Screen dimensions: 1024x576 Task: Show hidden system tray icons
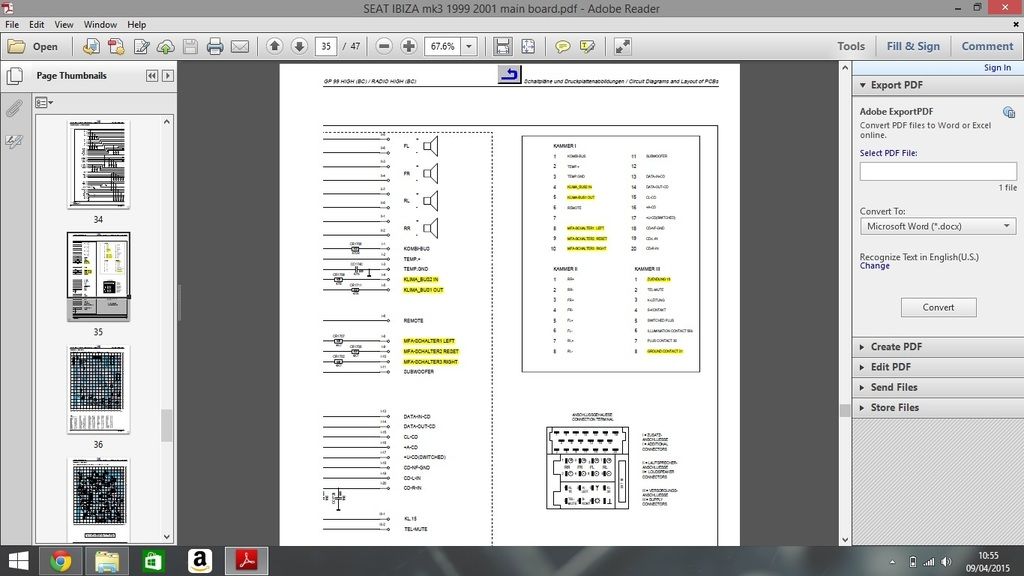[x=892, y=562]
